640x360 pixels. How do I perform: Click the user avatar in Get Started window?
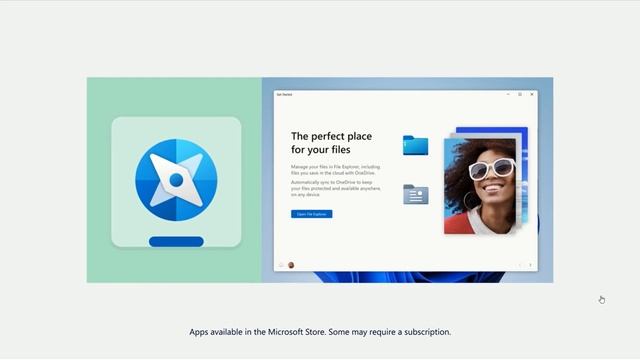(291, 265)
